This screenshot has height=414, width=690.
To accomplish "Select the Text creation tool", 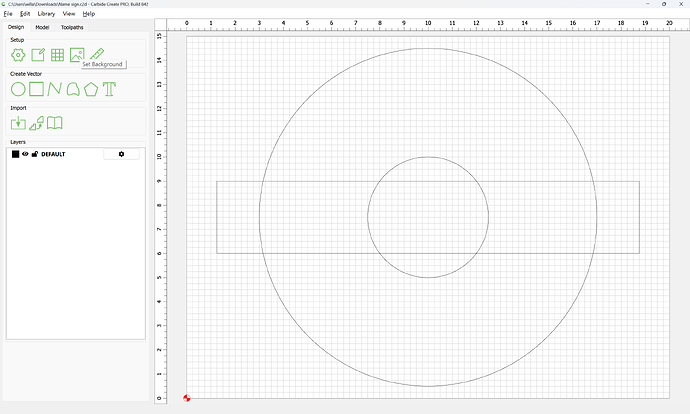I will point(110,89).
